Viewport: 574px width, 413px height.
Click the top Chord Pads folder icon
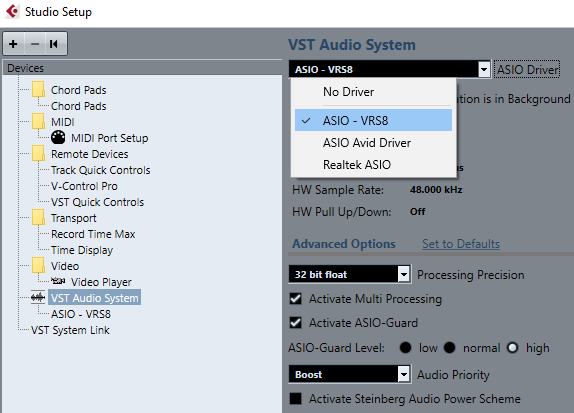[38, 89]
